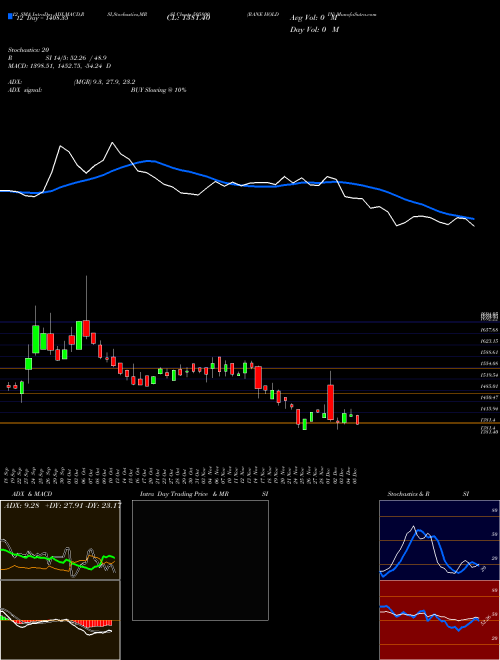The image size is (500, 660).
Task: Click the 'Stochastics & R SI' panel title
Action: pos(428,494)
